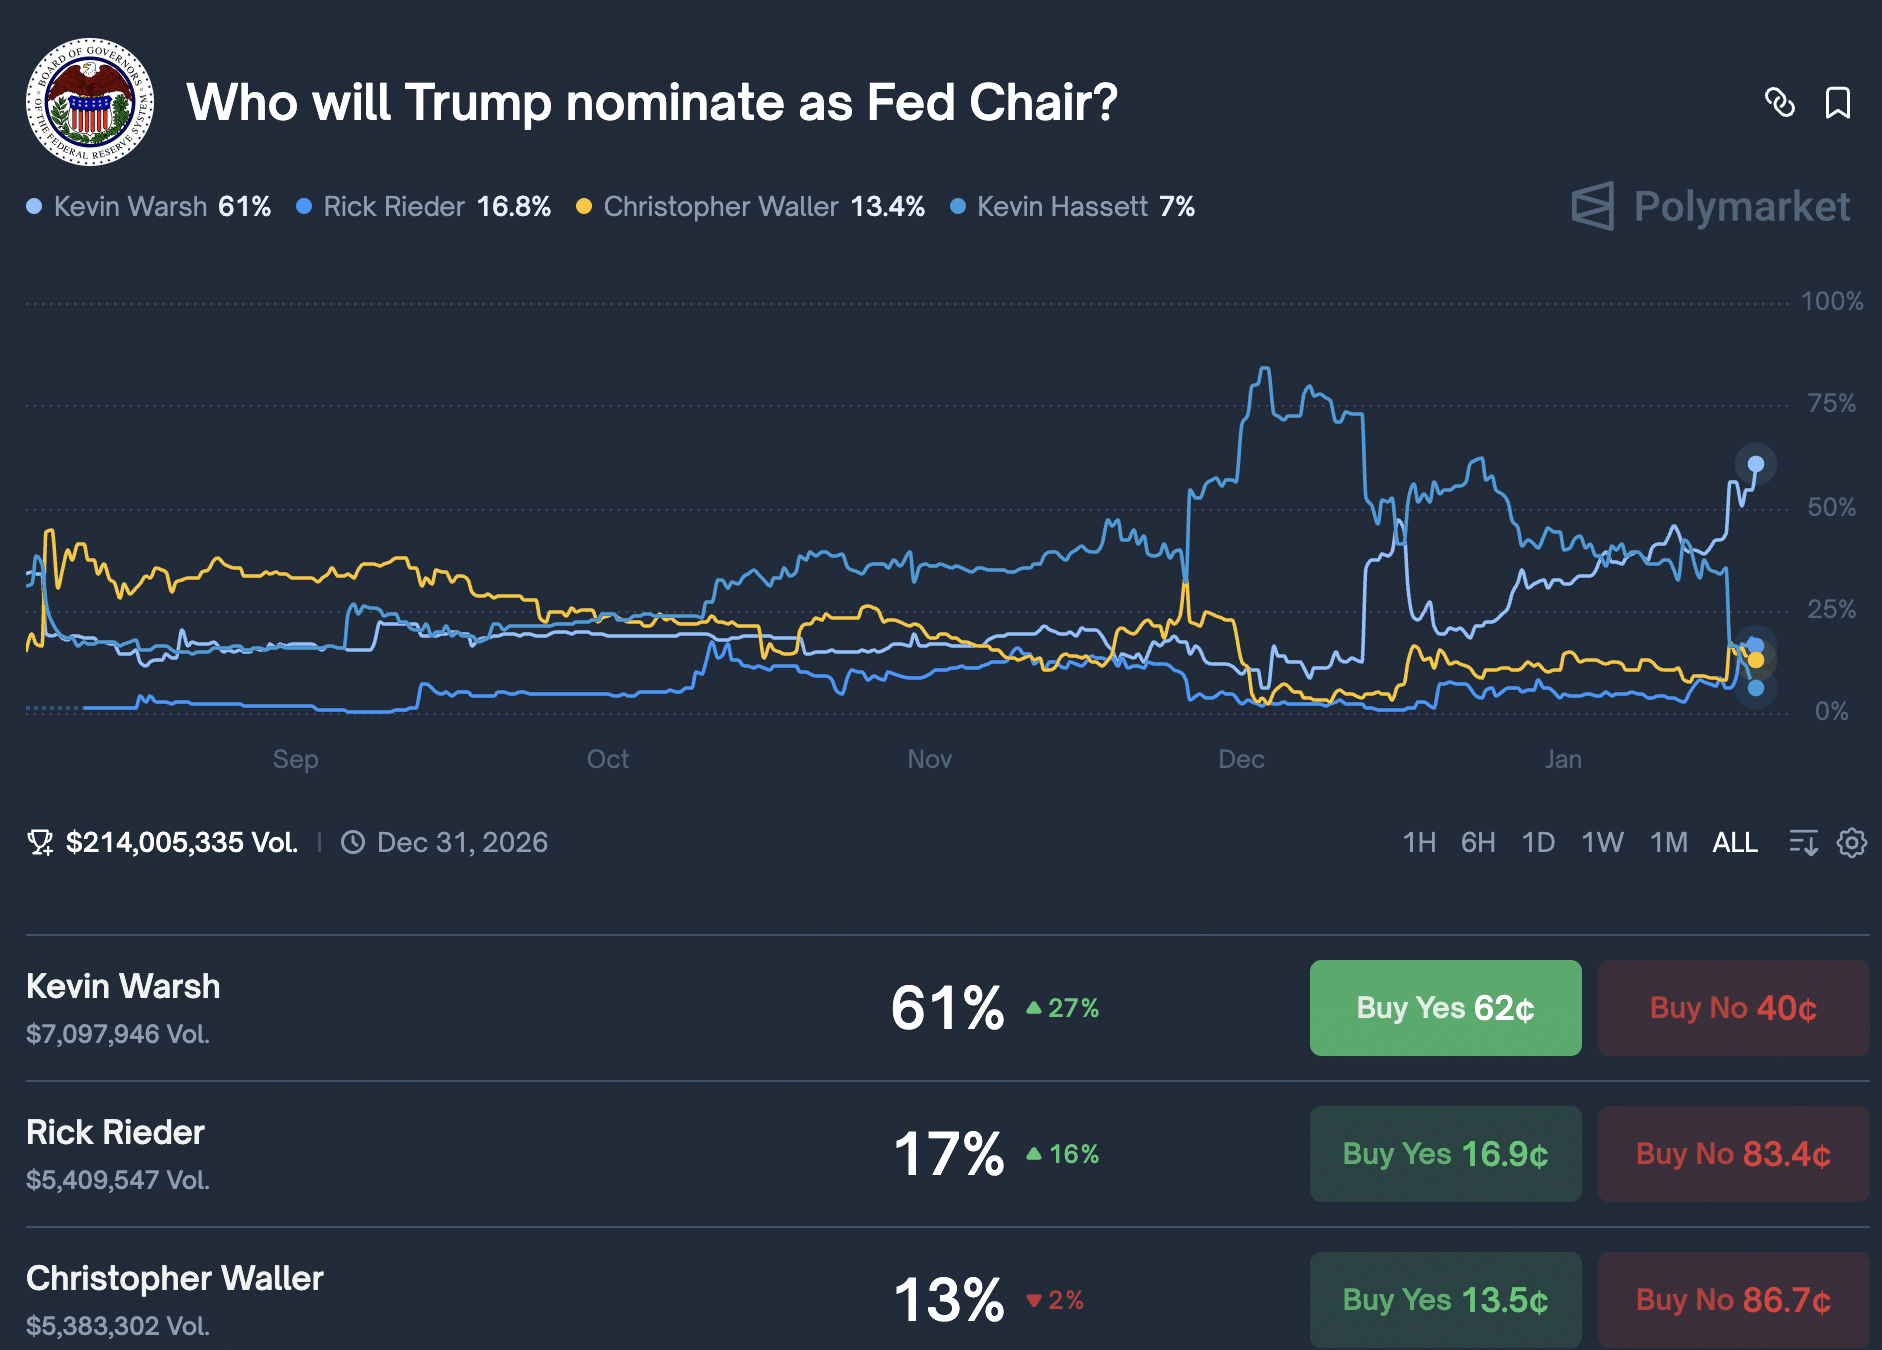Expand the Kevin Warsh outcome row
Screen dimensions: 1882x1350
pyautogui.click(x=123, y=987)
